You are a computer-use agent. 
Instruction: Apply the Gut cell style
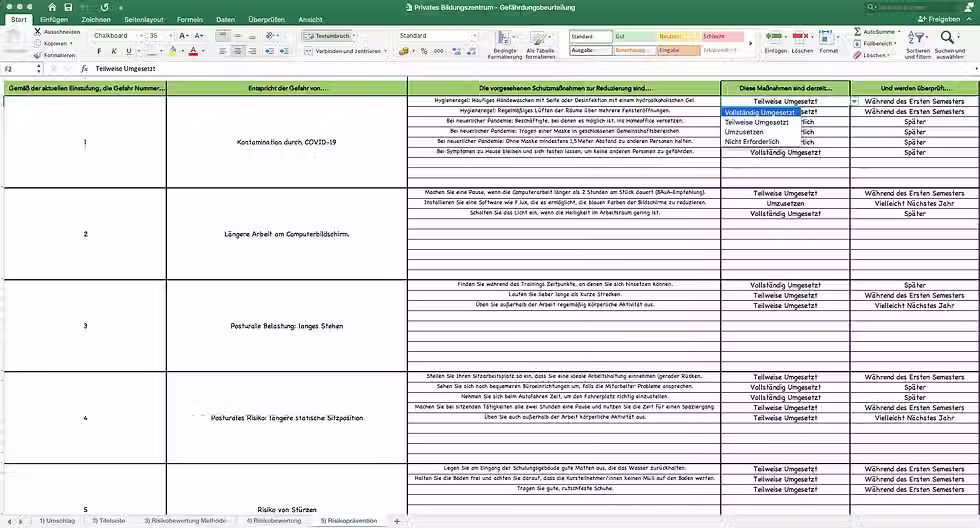(x=634, y=36)
